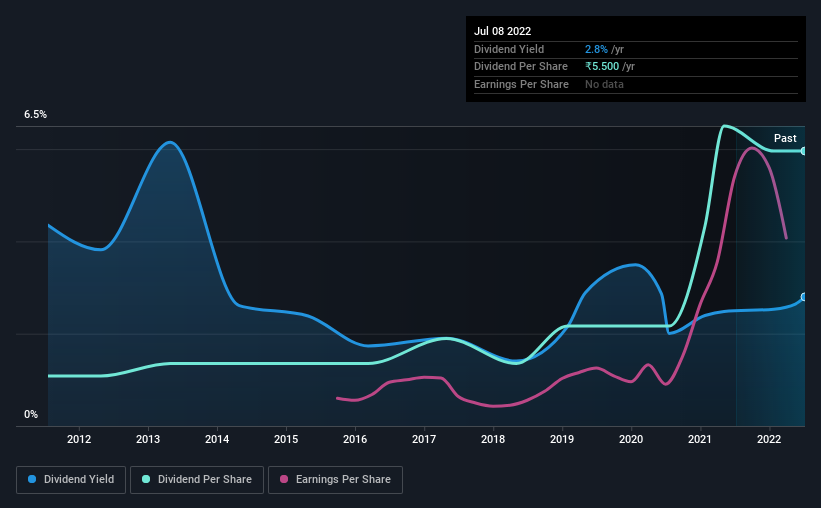Click the 'Past' label on the chart
The image size is (821, 508).
[x=785, y=138]
